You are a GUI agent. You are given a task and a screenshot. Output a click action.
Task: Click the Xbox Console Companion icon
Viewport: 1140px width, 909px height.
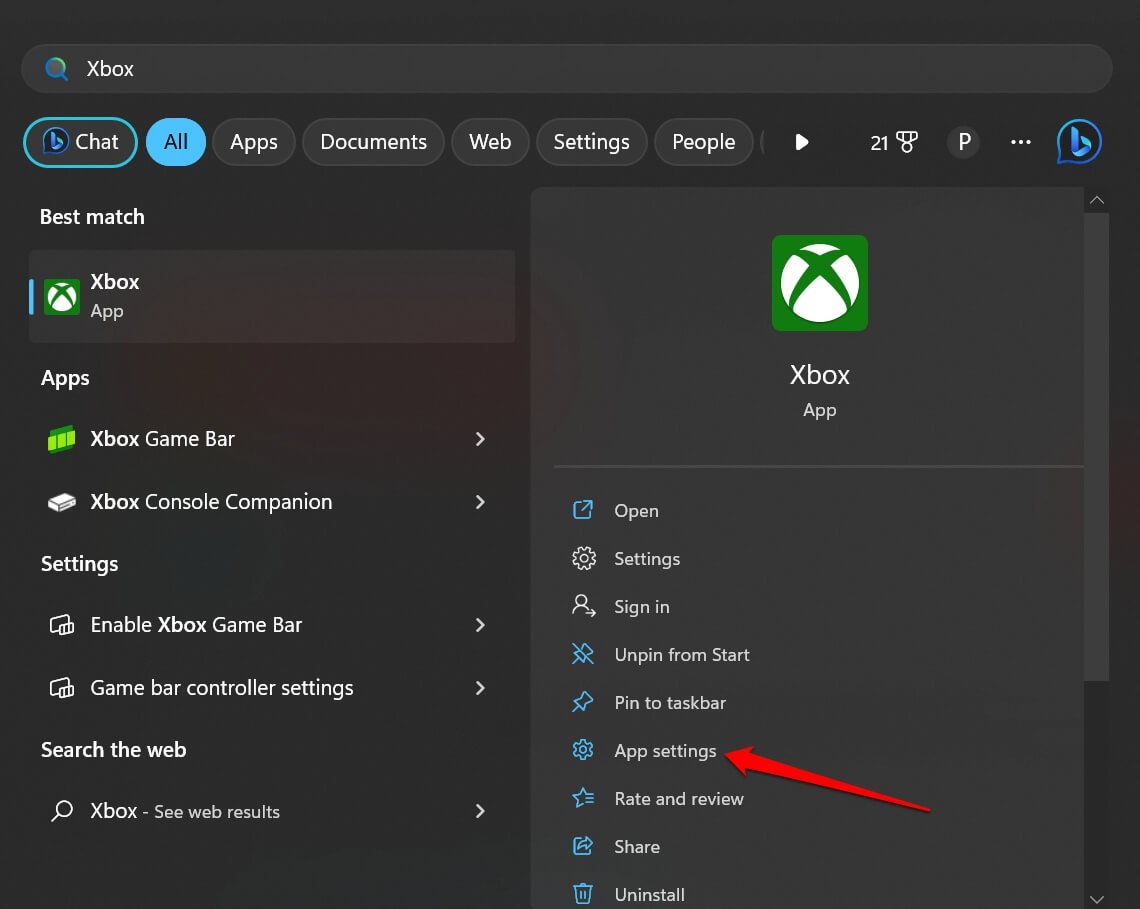[x=60, y=501]
